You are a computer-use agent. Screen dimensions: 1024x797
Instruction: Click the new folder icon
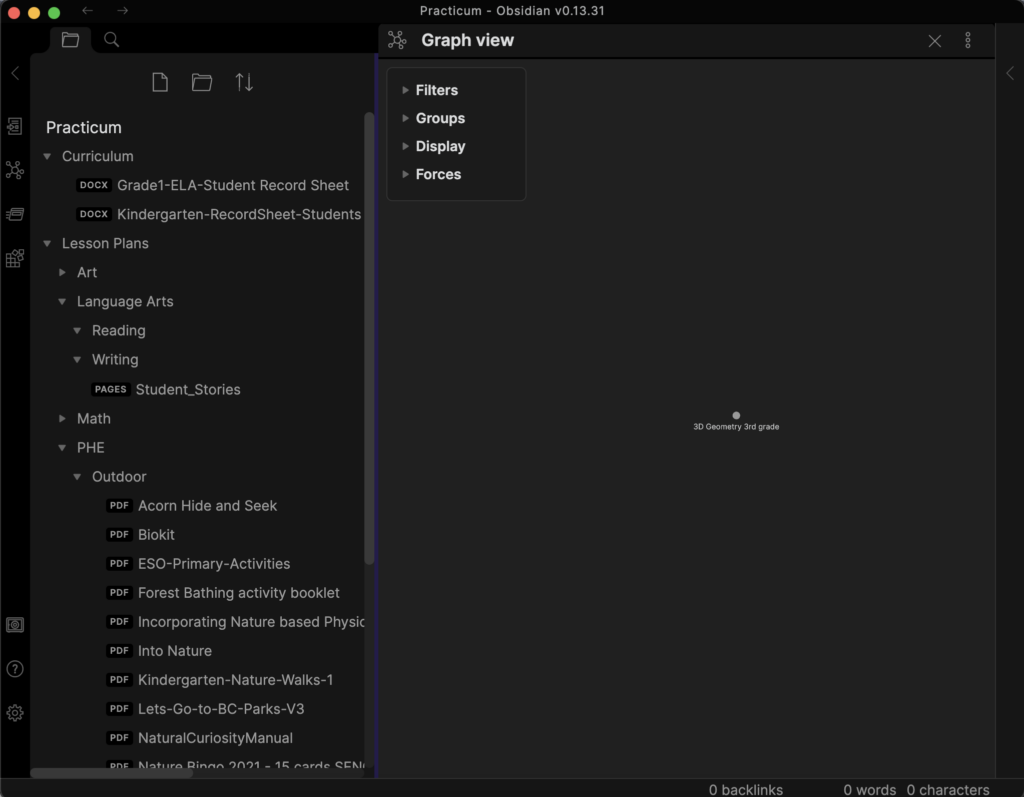click(x=202, y=83)
